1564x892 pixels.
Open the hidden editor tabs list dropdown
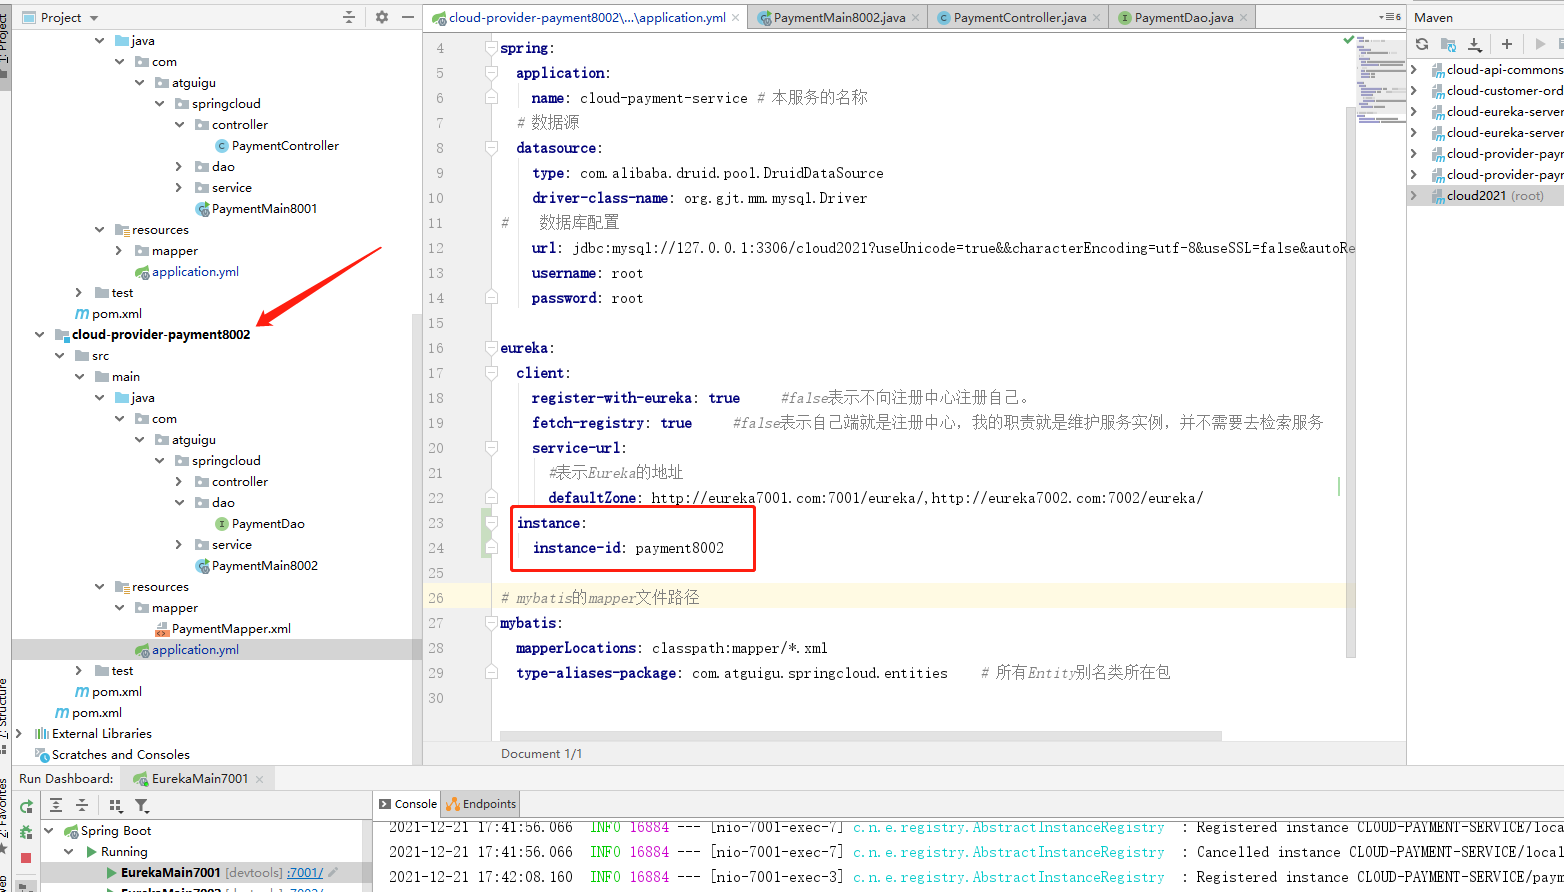click(x=1390, y=17)
